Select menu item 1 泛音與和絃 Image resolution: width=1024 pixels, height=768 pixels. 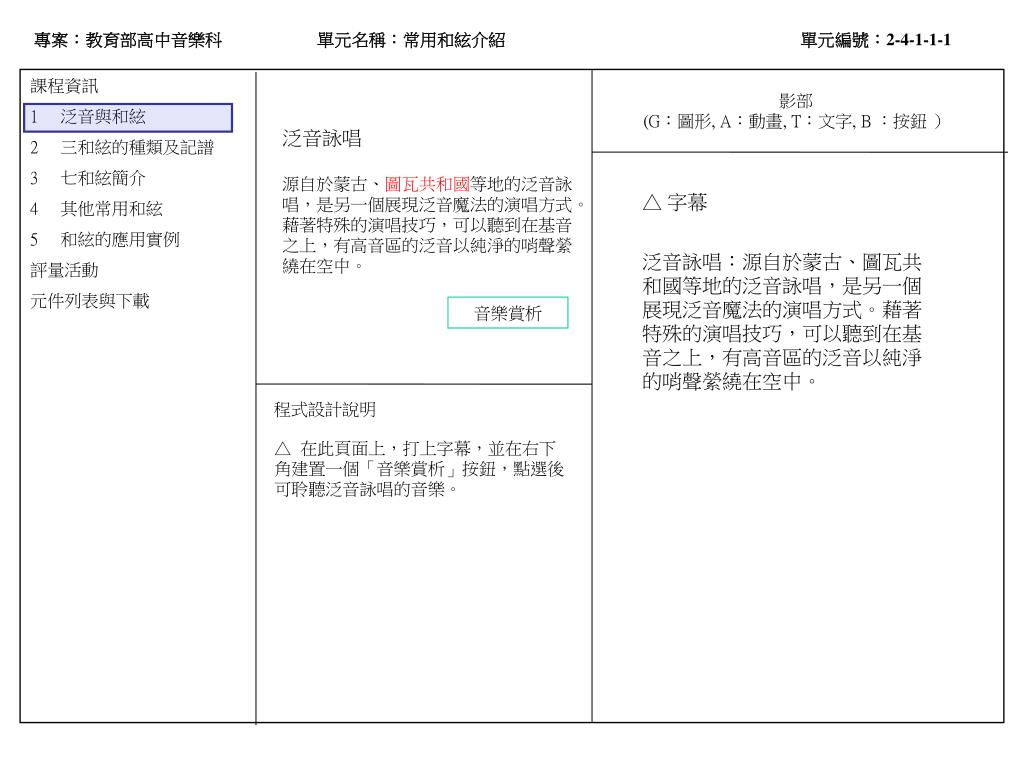point(128,118)
